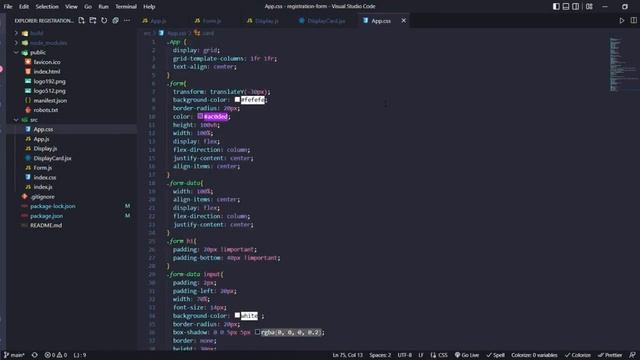Close the App.css editor tab
This screenshot has height=360, width=640.
point(404,20)
